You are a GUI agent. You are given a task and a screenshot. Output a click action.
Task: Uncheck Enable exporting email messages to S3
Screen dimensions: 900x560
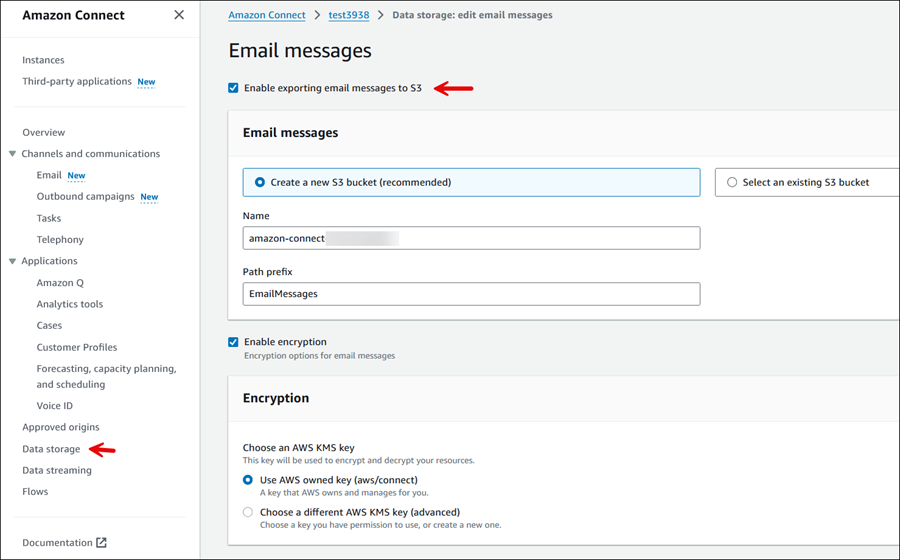pos(234,88)
